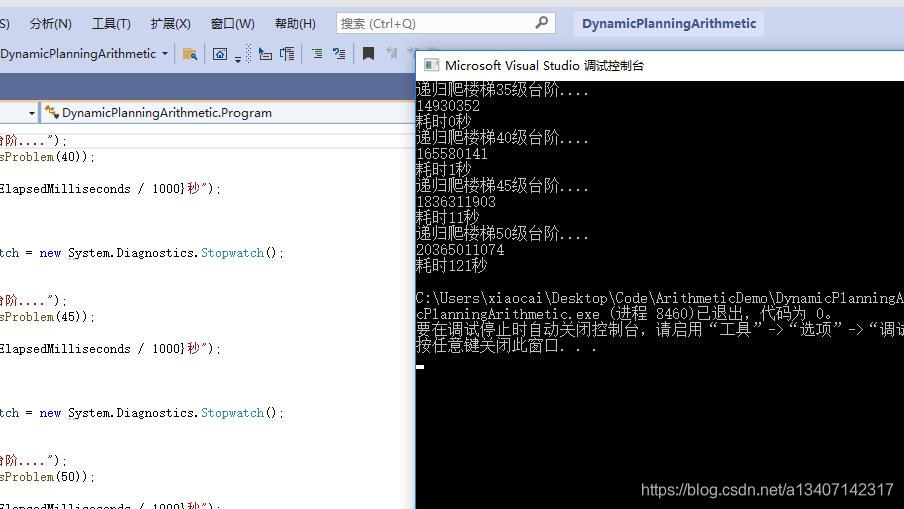Open the 扩展(X) menu

[x=170, y=24]
